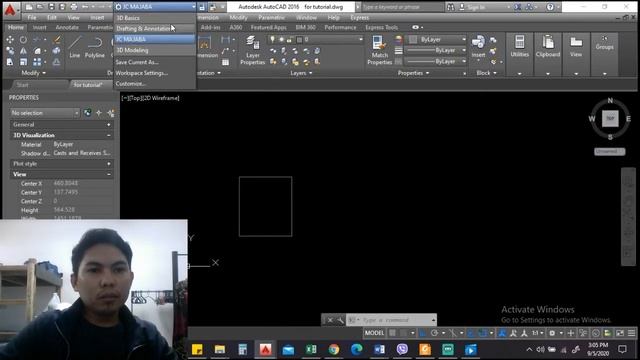Open the AutoCAD application menu logo
The image size is (640, 360).
coord(10,9)
